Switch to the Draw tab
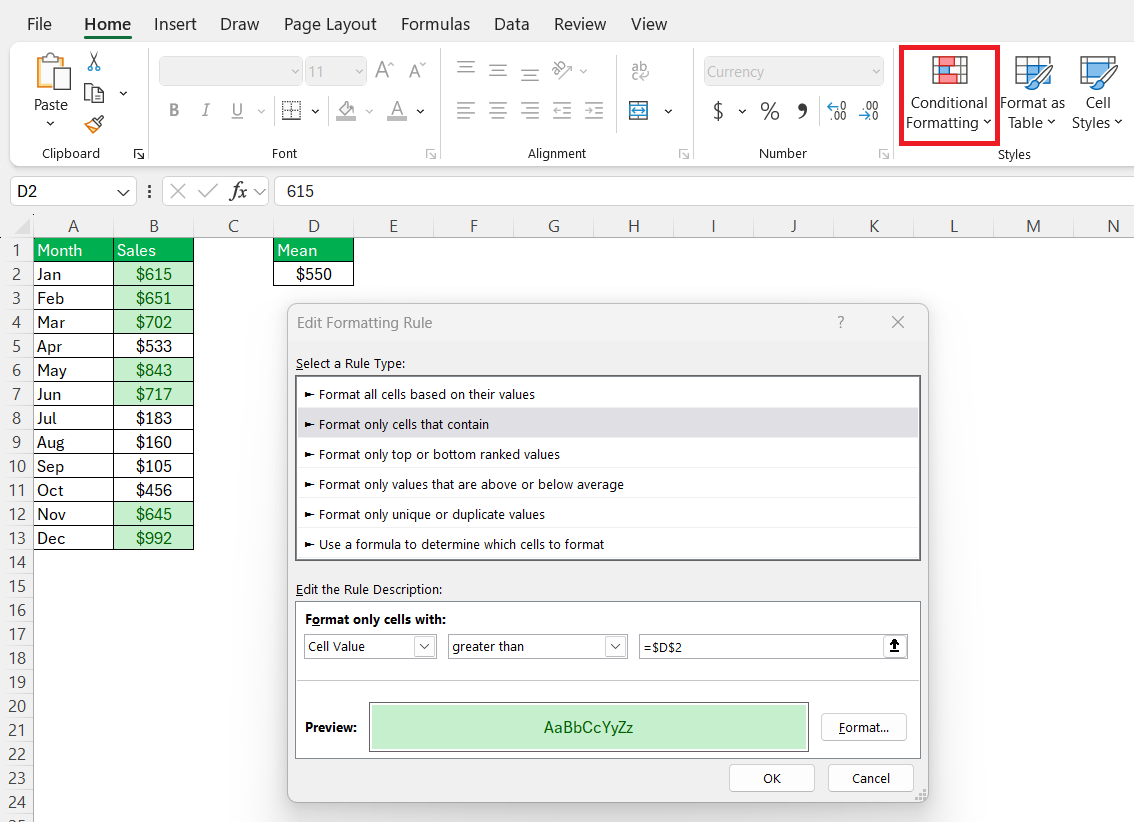This screenshot has width=1134, height=822. [239, 24]
